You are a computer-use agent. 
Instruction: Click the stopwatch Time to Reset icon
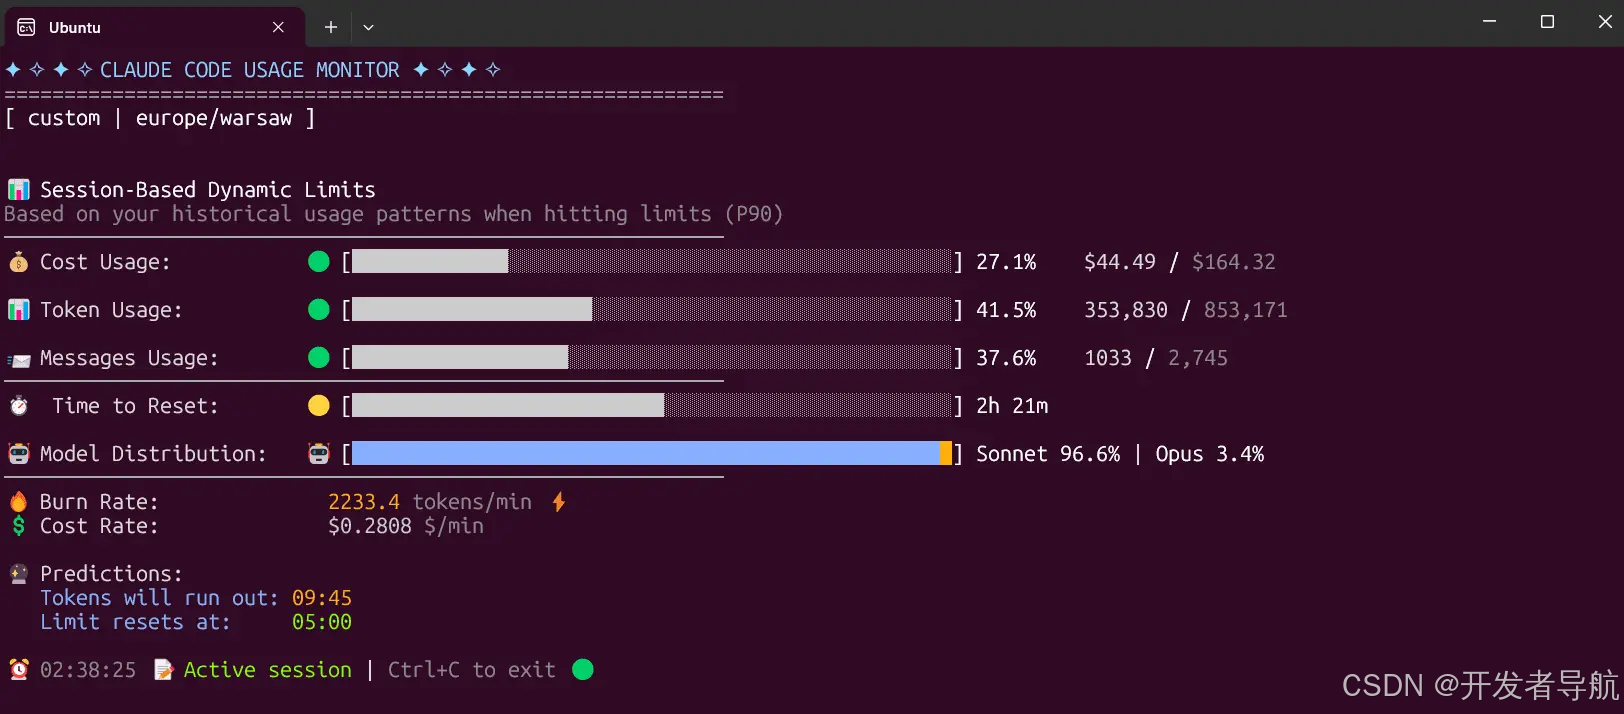pyautogui.click(x=18, y=406)
